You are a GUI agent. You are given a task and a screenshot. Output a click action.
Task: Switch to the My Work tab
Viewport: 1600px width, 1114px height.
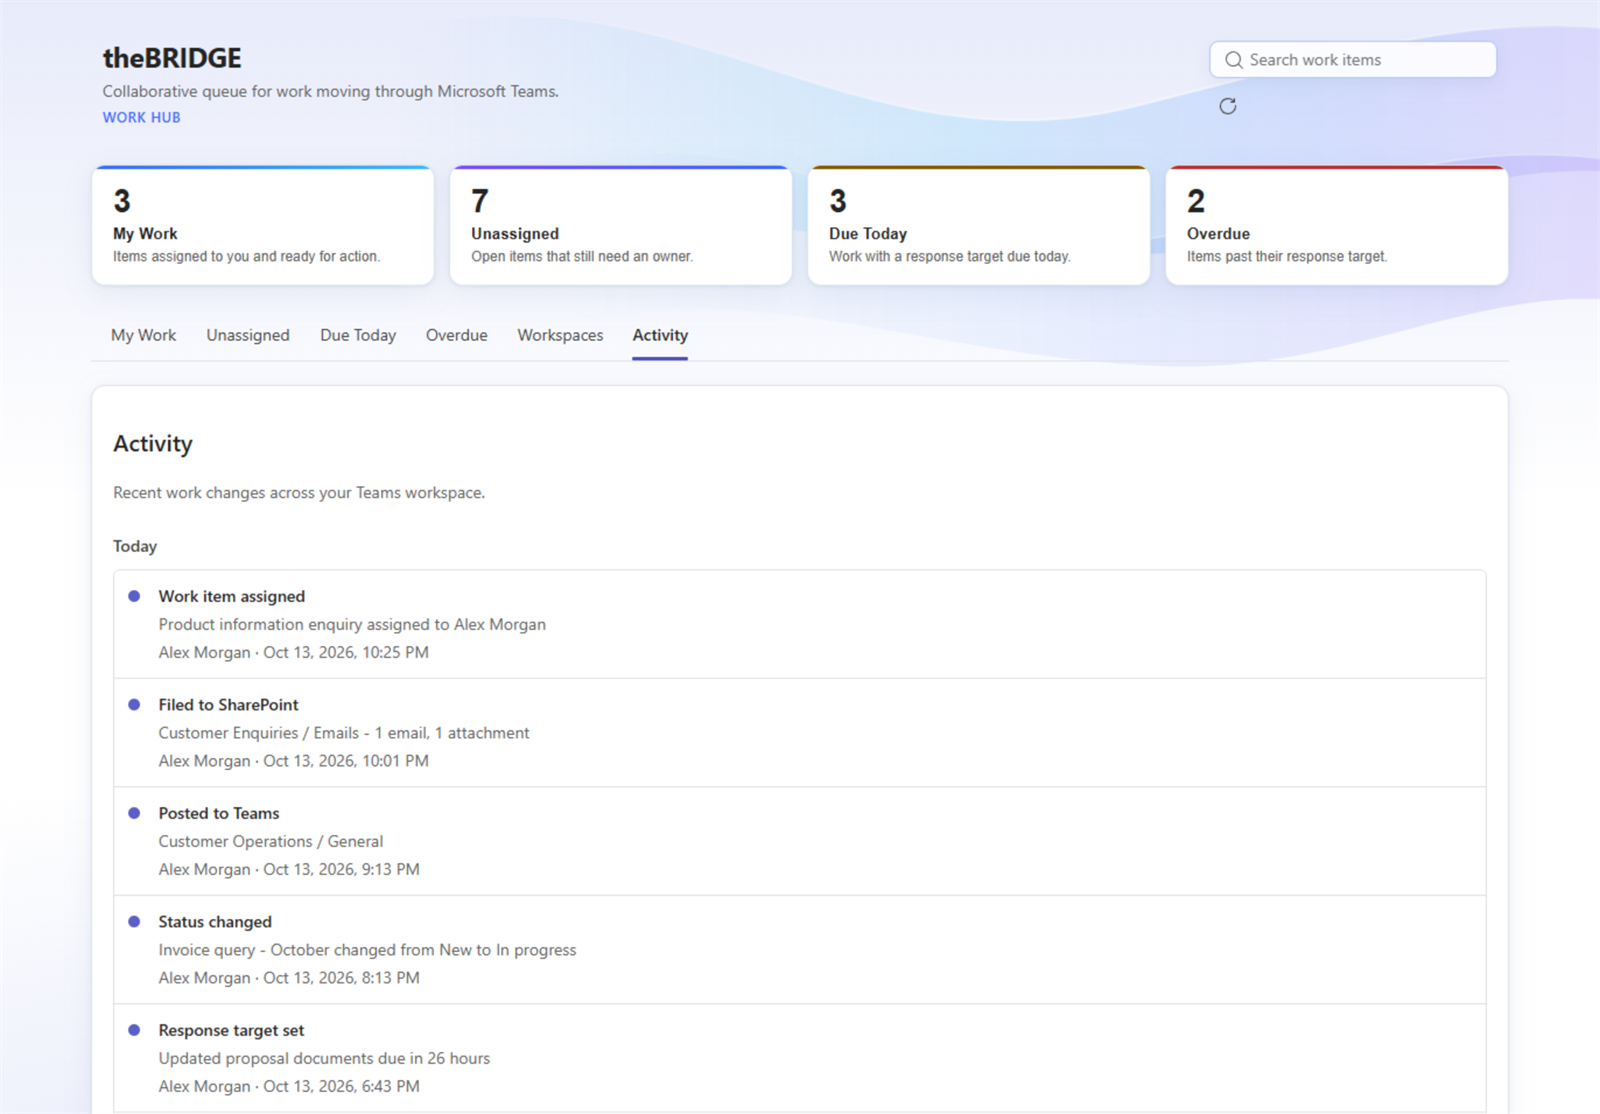143,335
